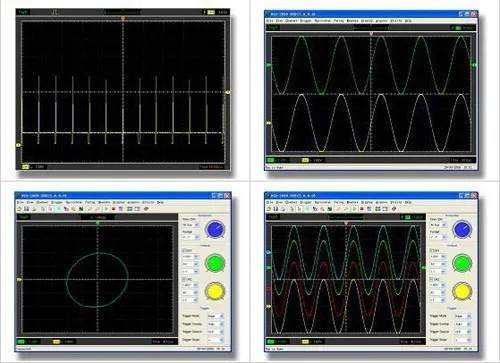Image resolution: width=500 pixels, height=363 pixels.
Task: Click the red stop icon in the bottom-right window toolbar
Action: tap(362, 209)
